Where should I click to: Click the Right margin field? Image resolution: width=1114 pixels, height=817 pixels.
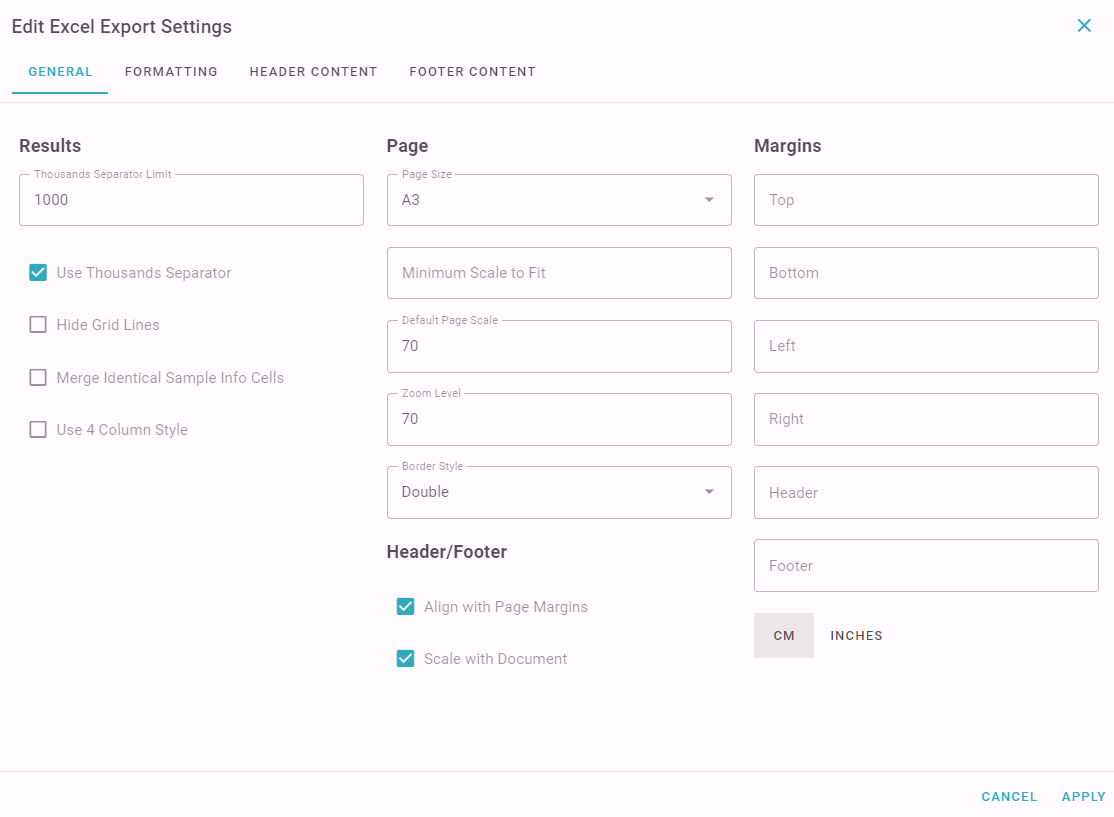(926, 419)
